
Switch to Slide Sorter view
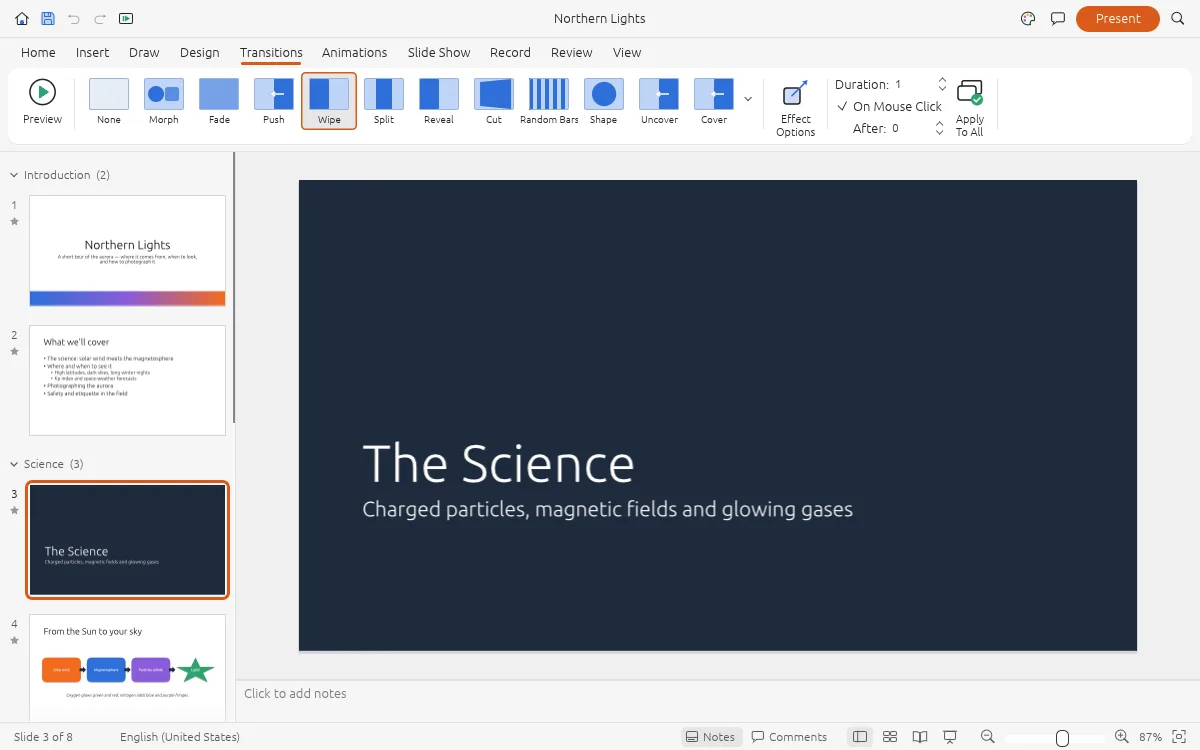click(x=890, y=737)
